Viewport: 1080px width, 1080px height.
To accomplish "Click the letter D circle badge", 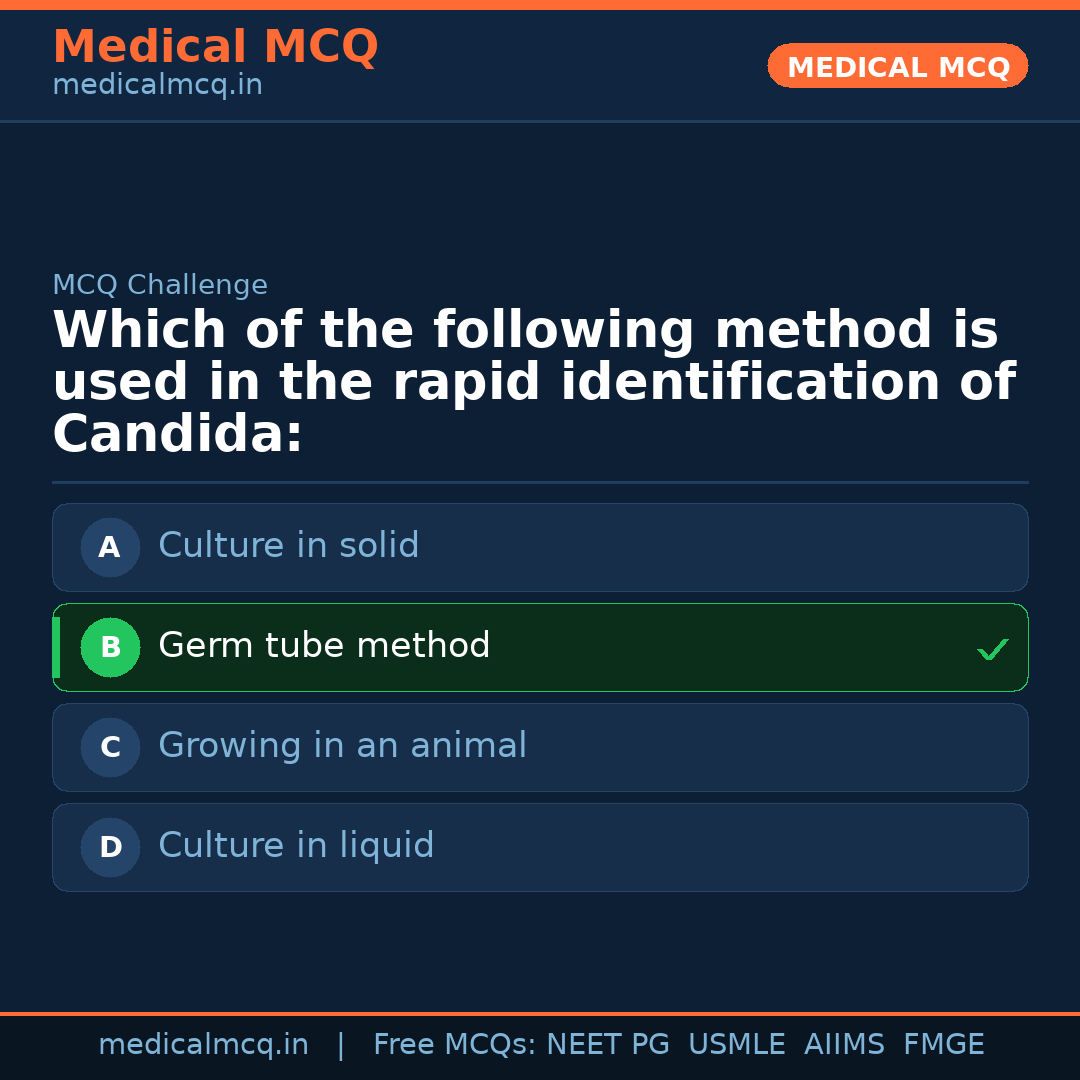I will (110, 847).
